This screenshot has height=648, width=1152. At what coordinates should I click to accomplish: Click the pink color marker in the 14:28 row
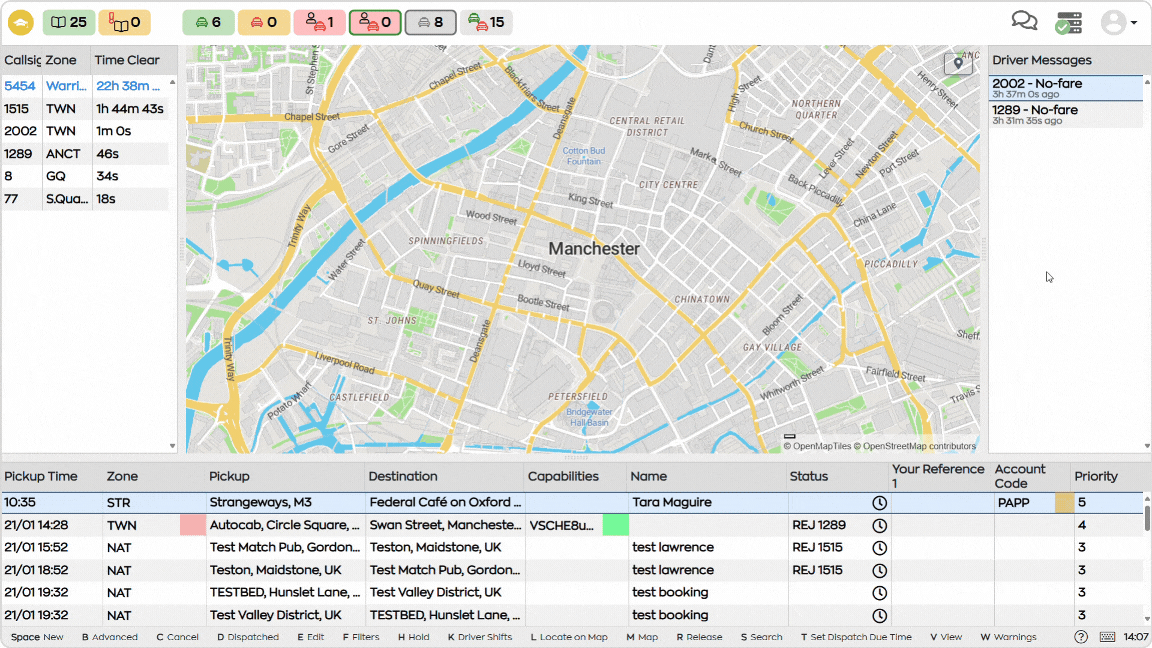point(192,525)
